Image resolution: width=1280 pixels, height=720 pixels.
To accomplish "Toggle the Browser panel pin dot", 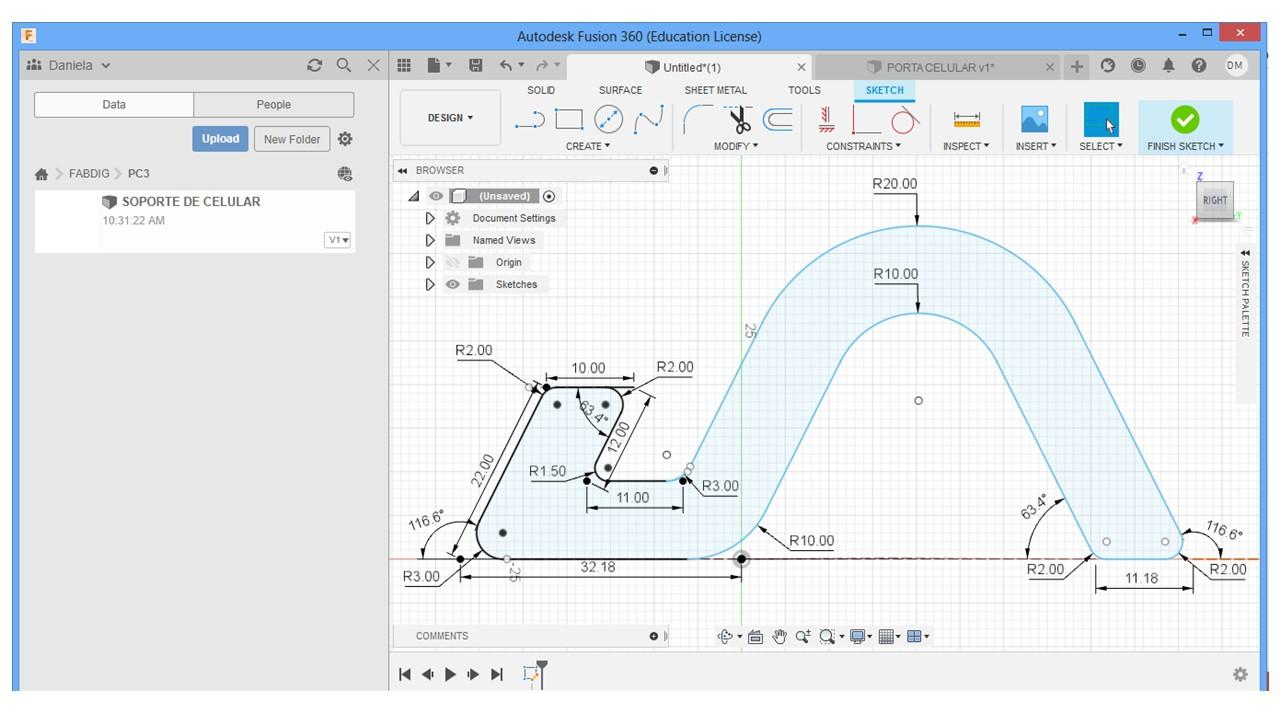I will coord(654,171).
